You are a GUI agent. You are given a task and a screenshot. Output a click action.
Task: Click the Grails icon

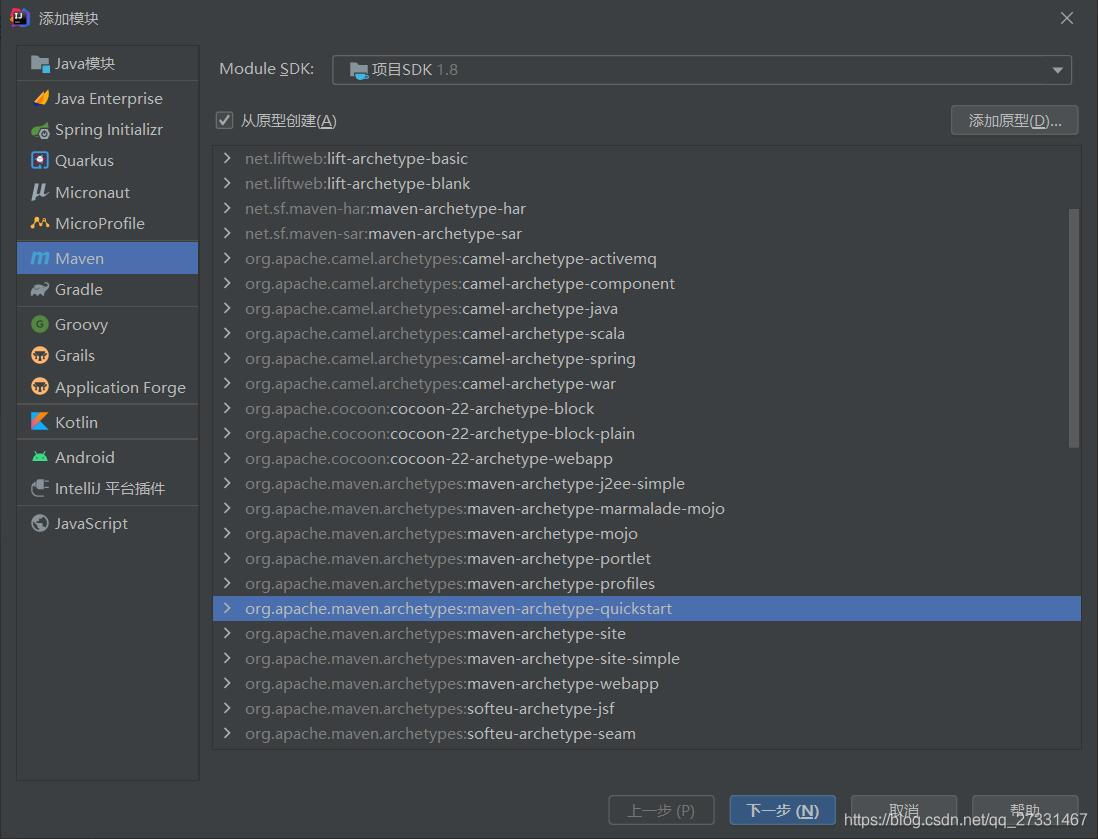pos(40,355)
